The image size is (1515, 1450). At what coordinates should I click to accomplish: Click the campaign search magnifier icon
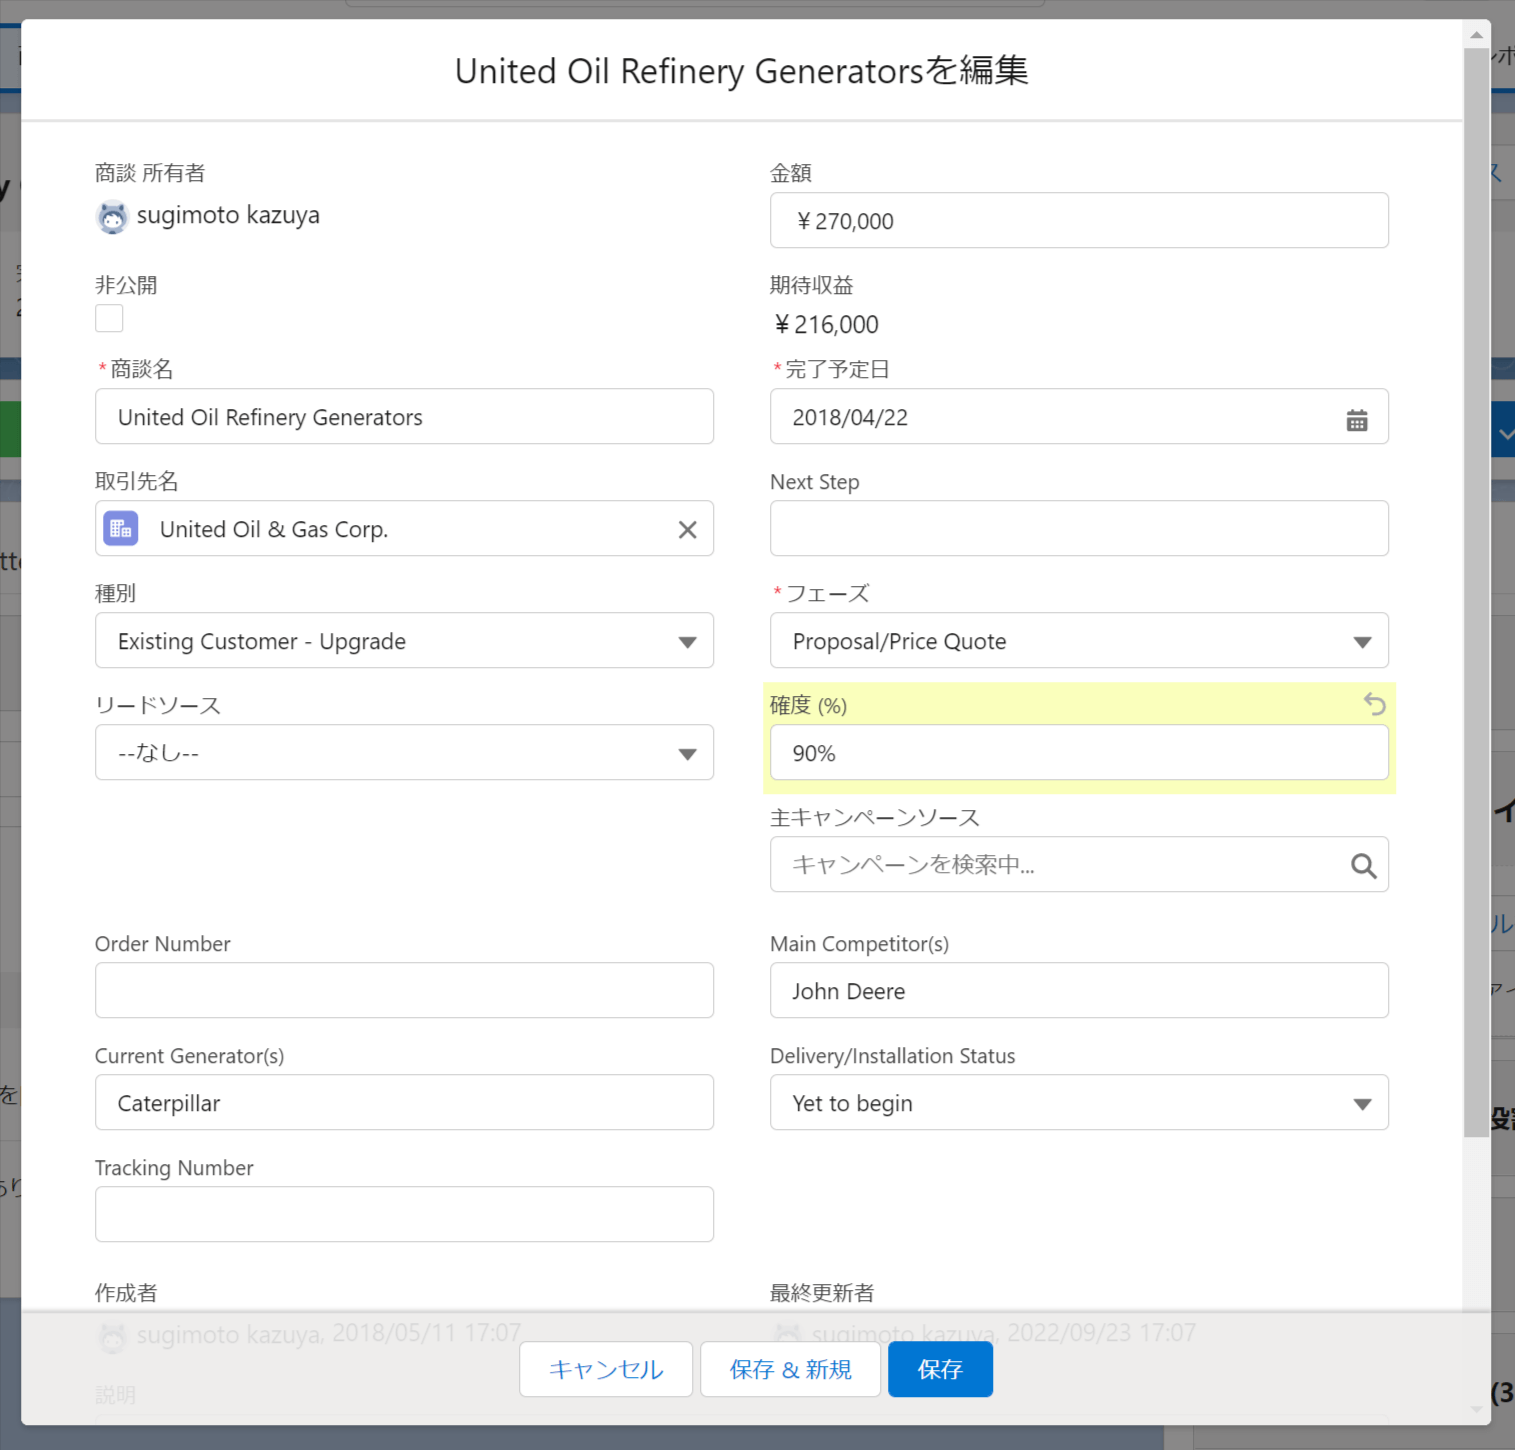[x=1363, y=866]
